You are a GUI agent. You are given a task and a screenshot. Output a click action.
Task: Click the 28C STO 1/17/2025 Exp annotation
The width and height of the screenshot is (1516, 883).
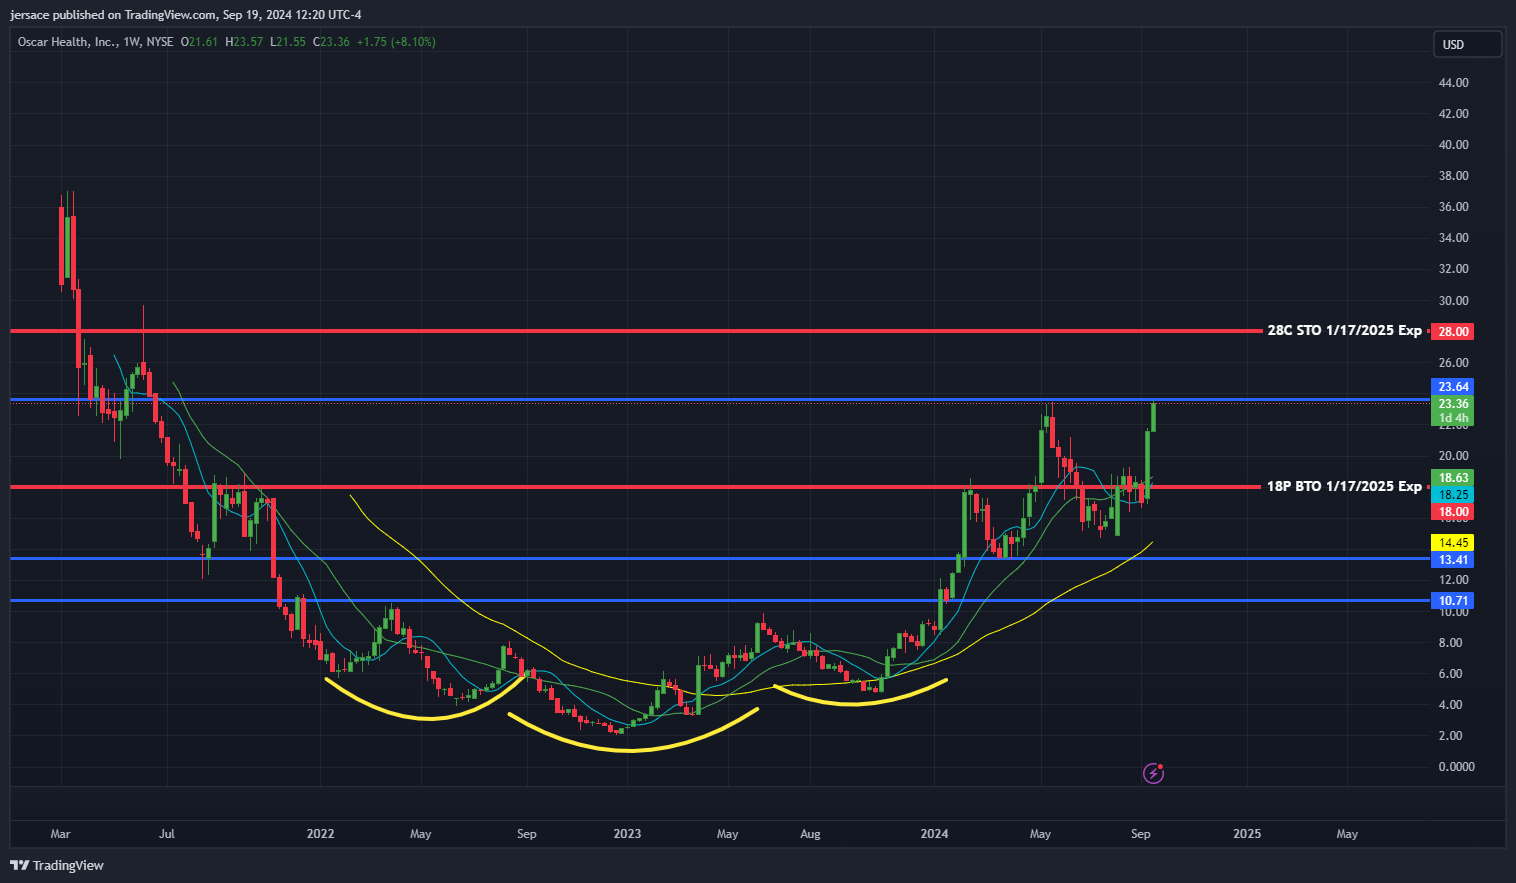(x=1344, y=330)
